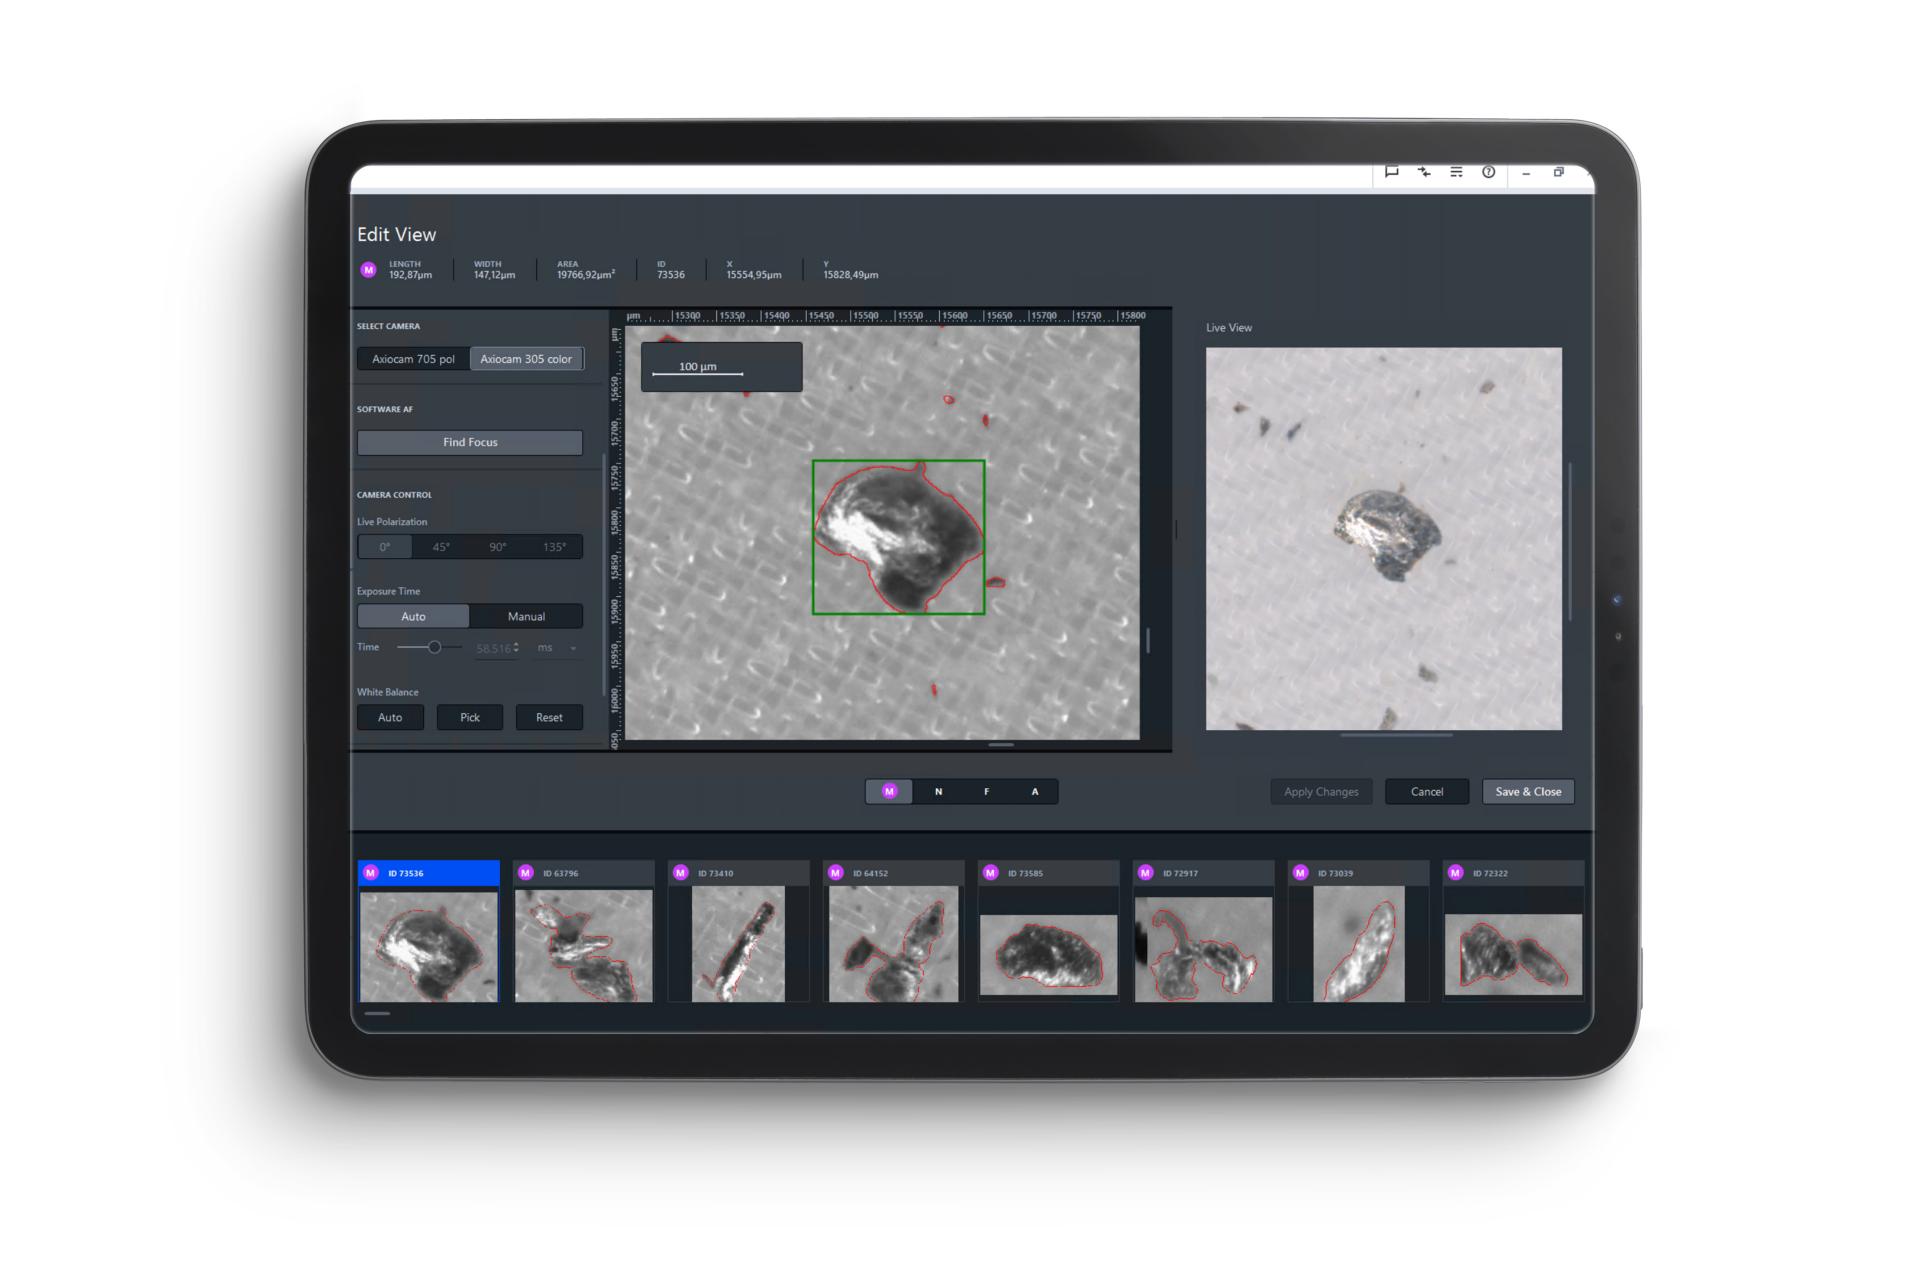This screenshot has width=1920, height=1280.
Task: Open the list options menu icon
Action: click(x=1456, y=172)
